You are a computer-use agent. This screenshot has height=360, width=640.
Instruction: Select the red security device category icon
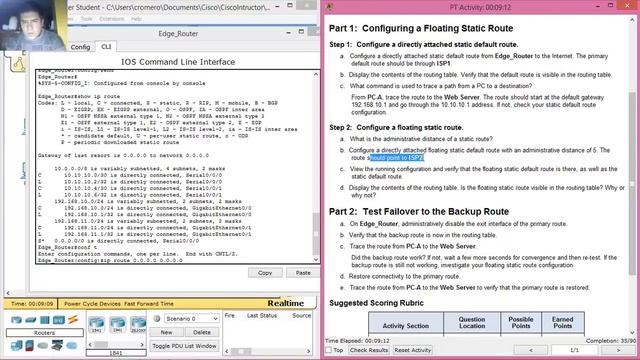(29, 345)
